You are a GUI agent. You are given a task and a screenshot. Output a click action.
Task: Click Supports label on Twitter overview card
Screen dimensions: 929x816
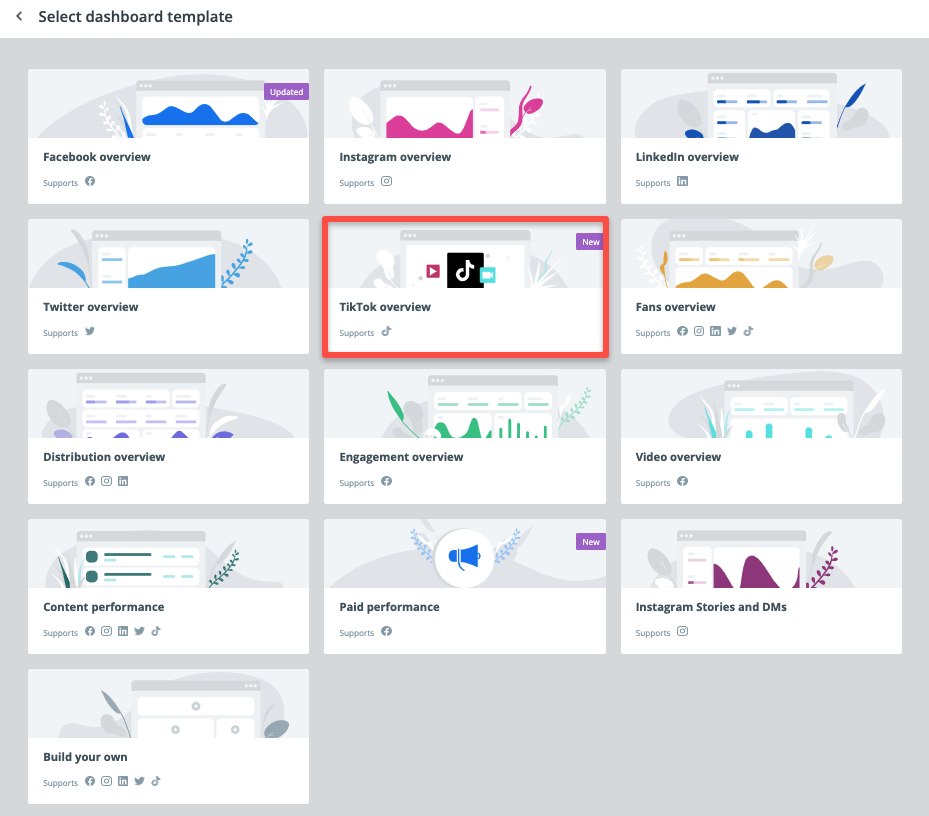tap(60, 333)
